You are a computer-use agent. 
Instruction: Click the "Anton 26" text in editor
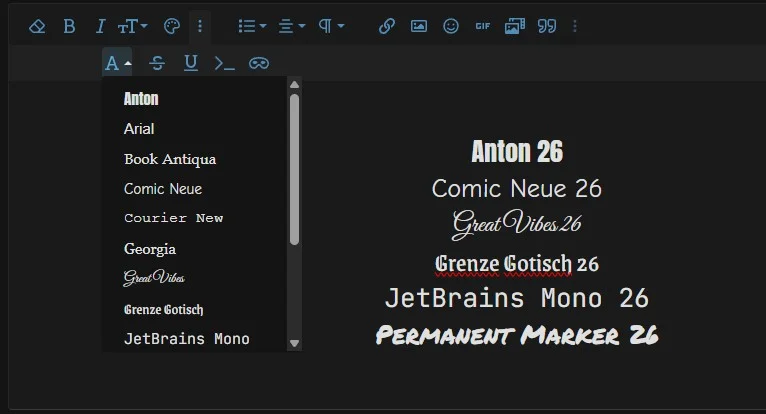click(517, 151)
